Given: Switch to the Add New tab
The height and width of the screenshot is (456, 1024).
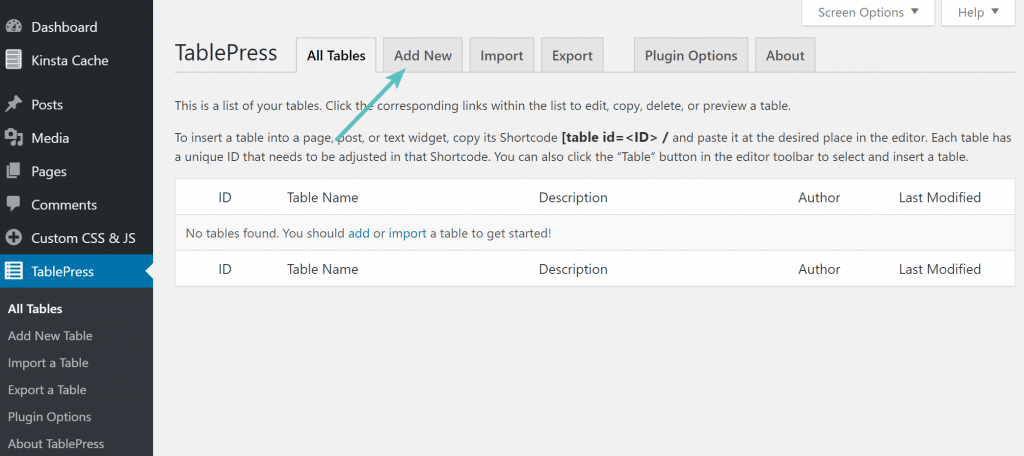Looking at the screenshot, I should coord(423,55).
